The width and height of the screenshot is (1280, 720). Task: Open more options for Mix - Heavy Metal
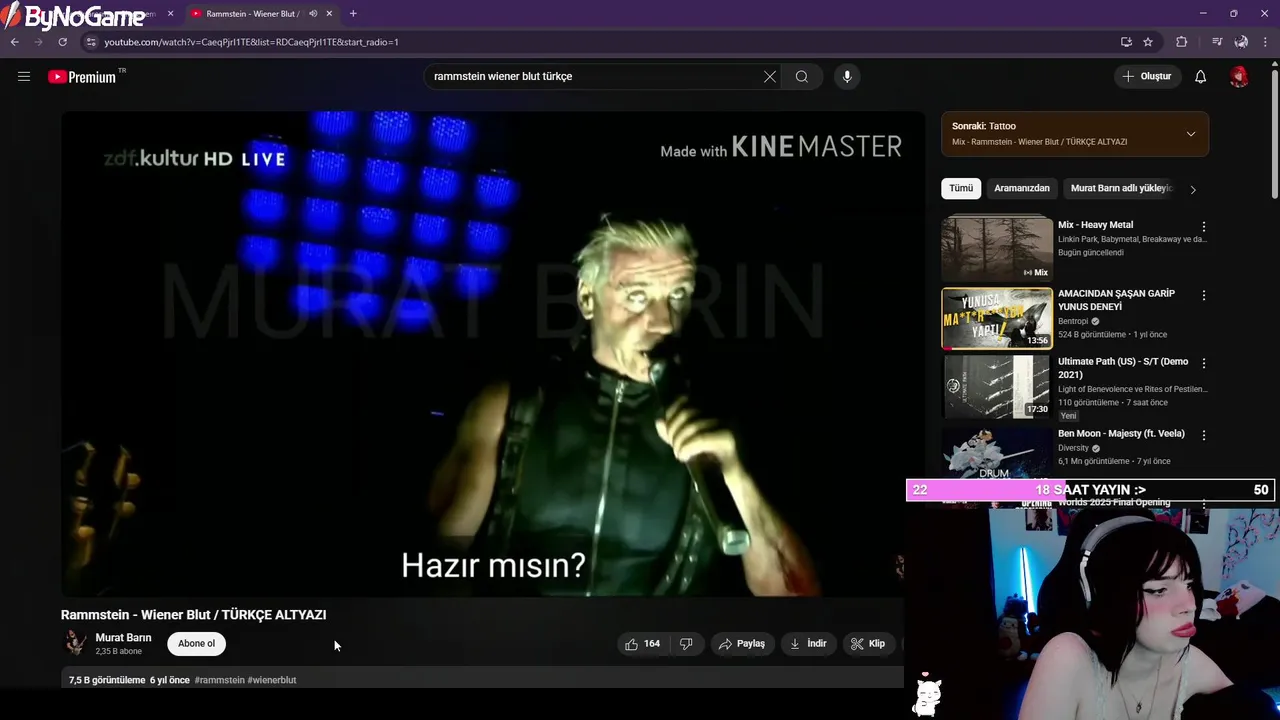tap(1204, 227)
